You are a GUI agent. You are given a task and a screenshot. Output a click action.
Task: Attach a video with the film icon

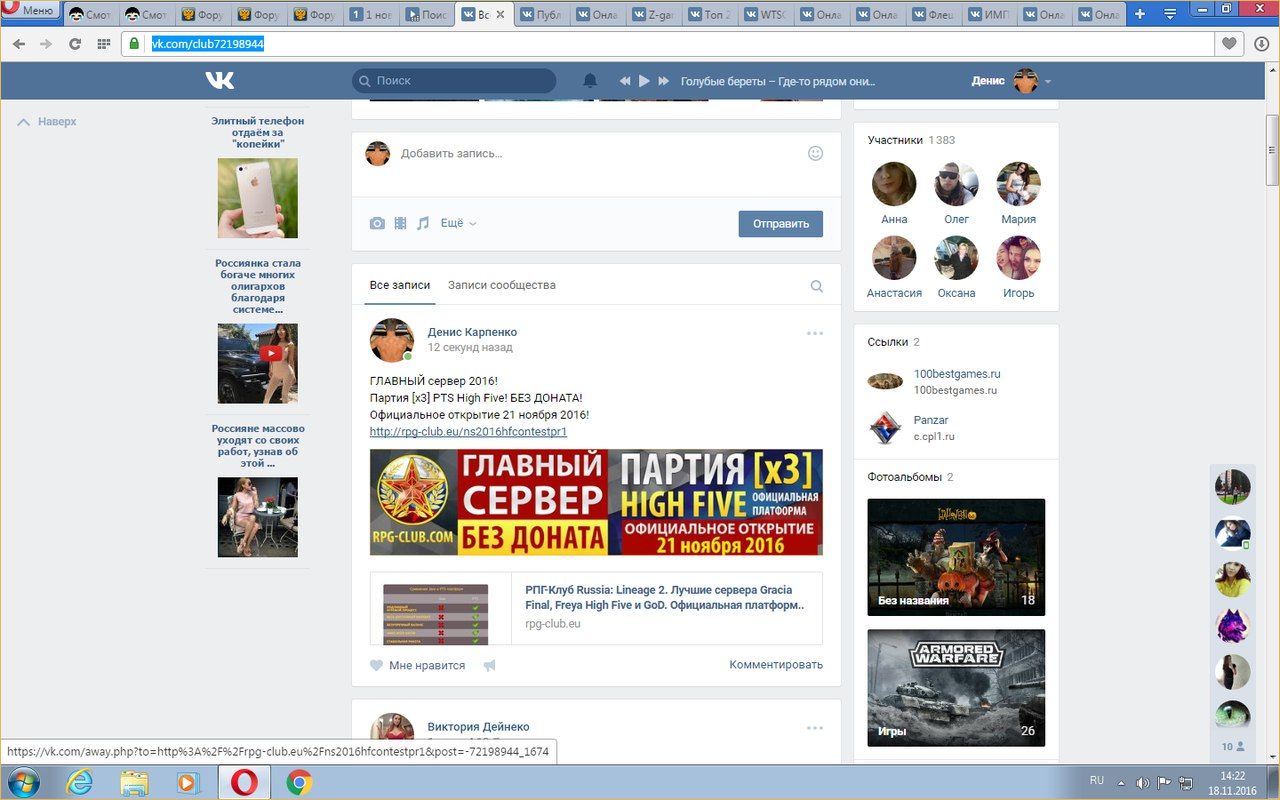(400, 223)
